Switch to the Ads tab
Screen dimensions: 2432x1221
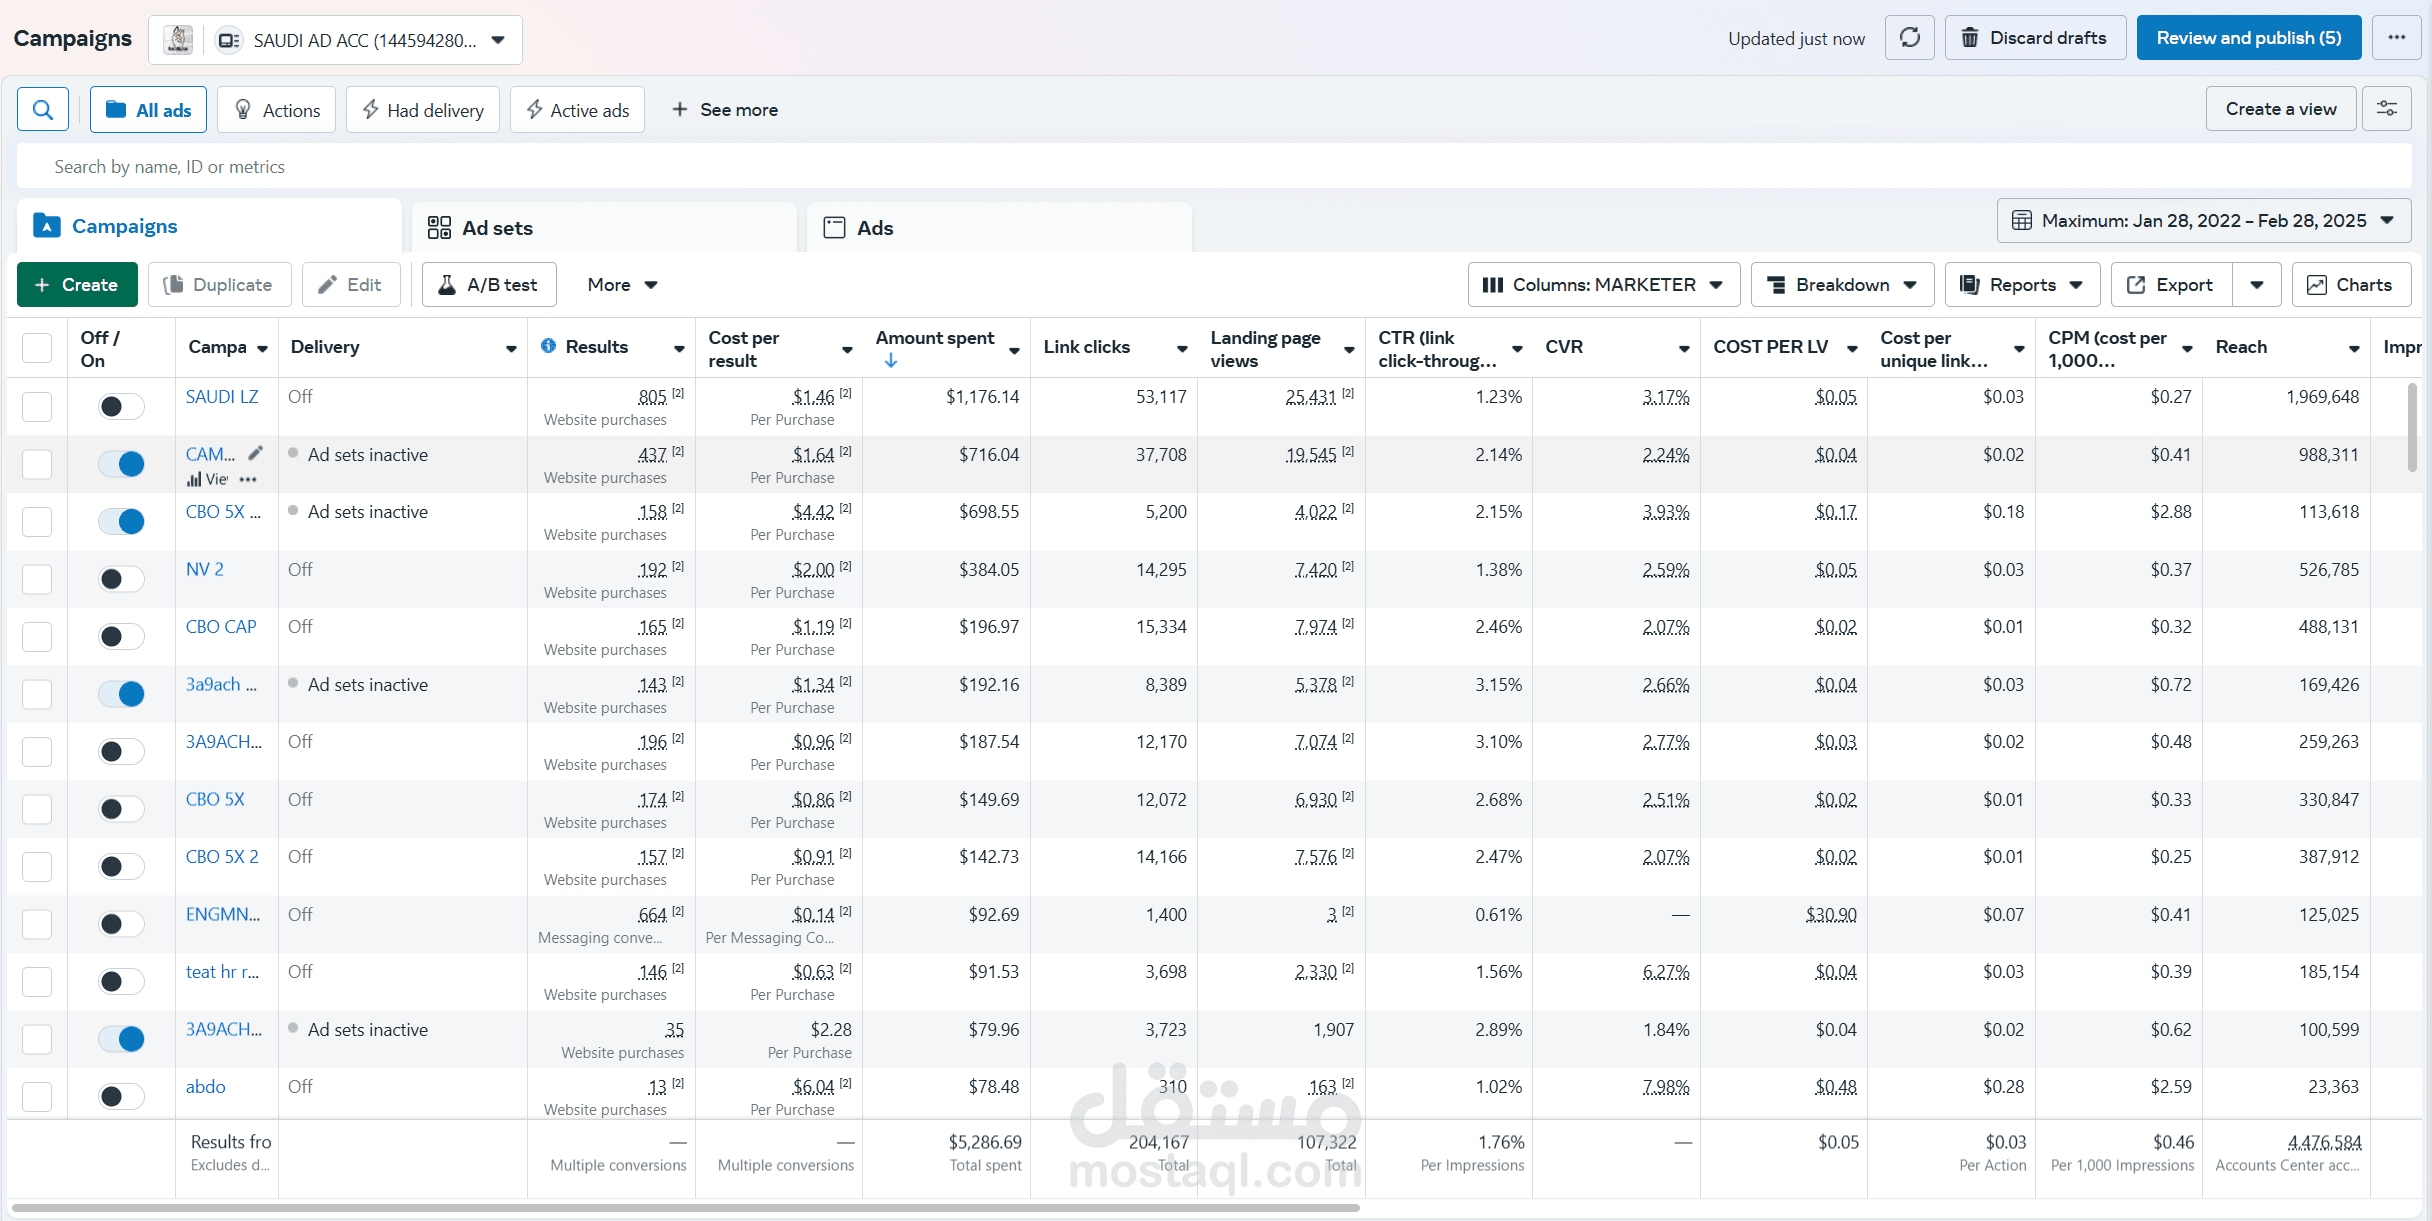(874, 228)
